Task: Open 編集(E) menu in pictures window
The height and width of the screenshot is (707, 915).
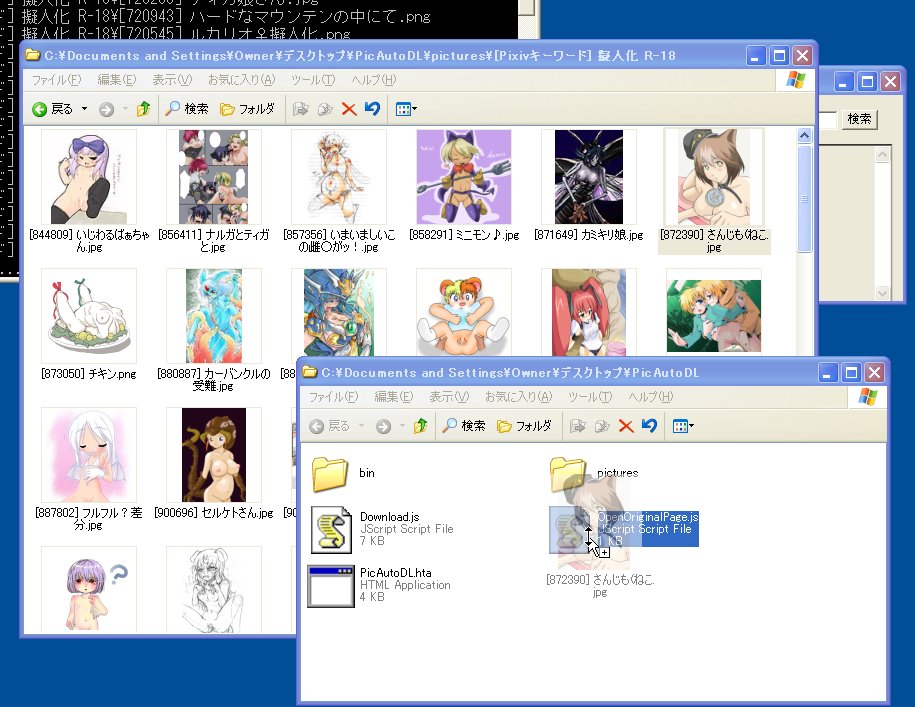Action: point(116,79)
